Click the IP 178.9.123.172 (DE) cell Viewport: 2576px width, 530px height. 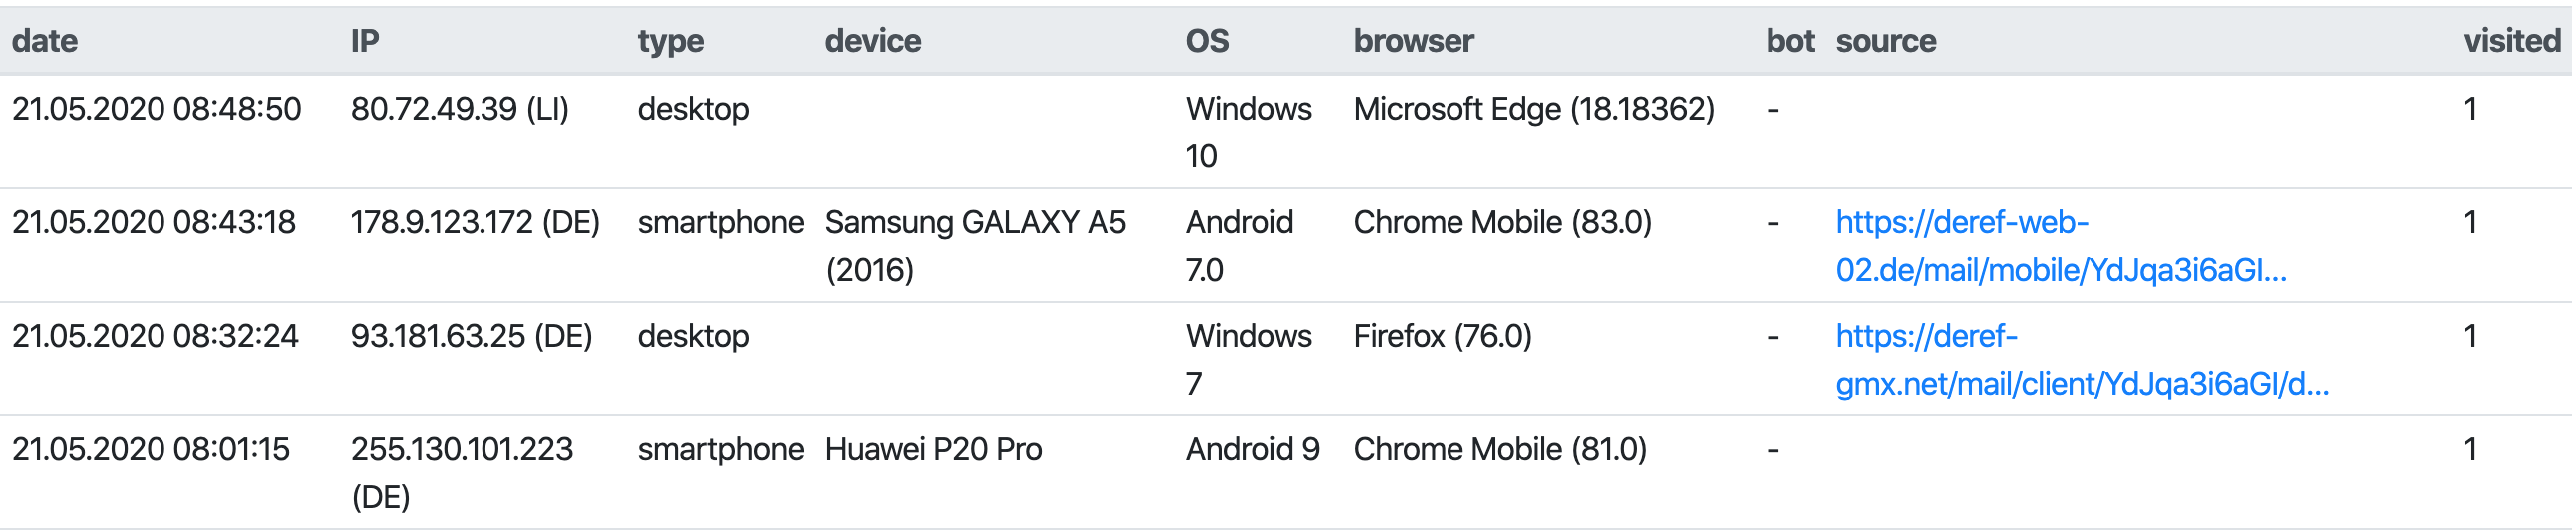475,223
